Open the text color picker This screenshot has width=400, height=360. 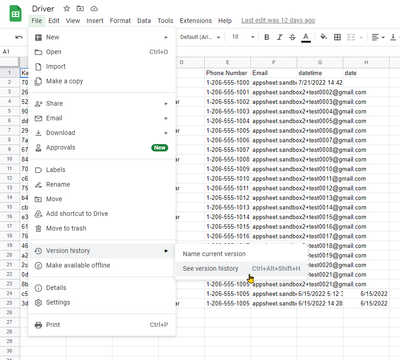click(306, 37)
